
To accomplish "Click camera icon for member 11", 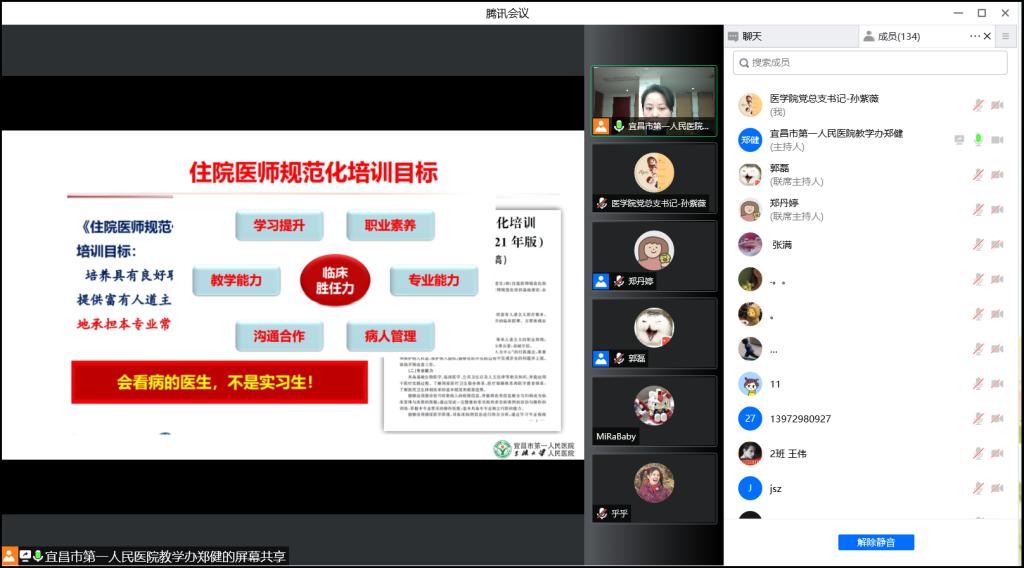I will [997, 384].
